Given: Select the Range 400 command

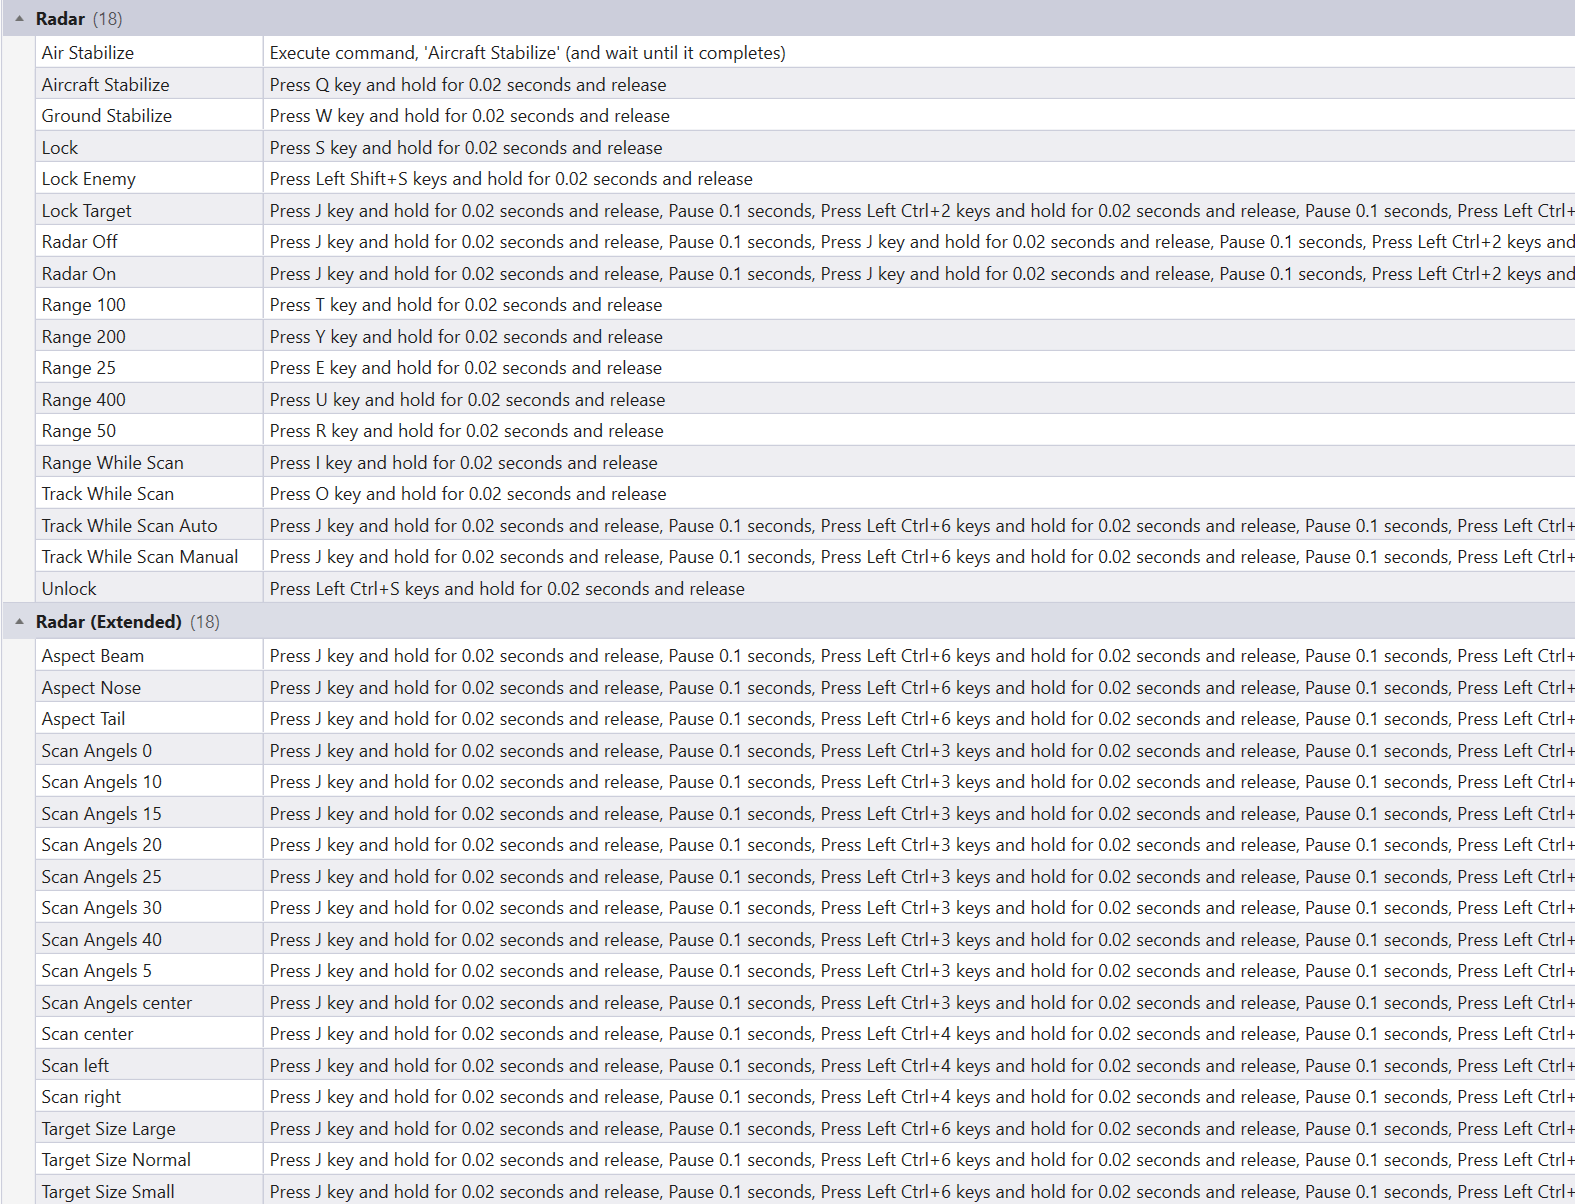Looking at the screenshot, I should click(83, 400).
